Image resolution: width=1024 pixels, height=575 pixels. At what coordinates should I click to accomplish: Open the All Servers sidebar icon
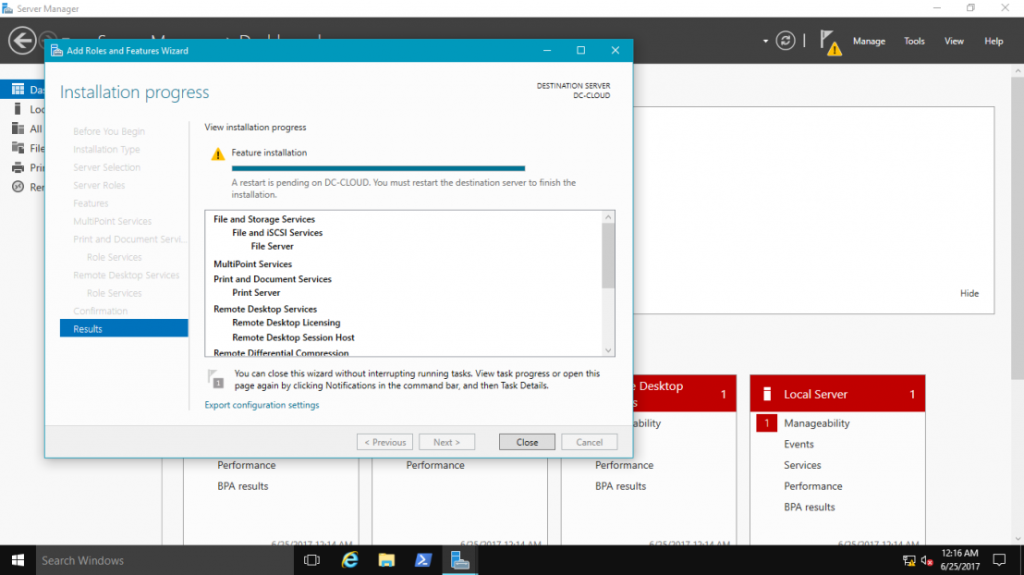pos(18,129)
